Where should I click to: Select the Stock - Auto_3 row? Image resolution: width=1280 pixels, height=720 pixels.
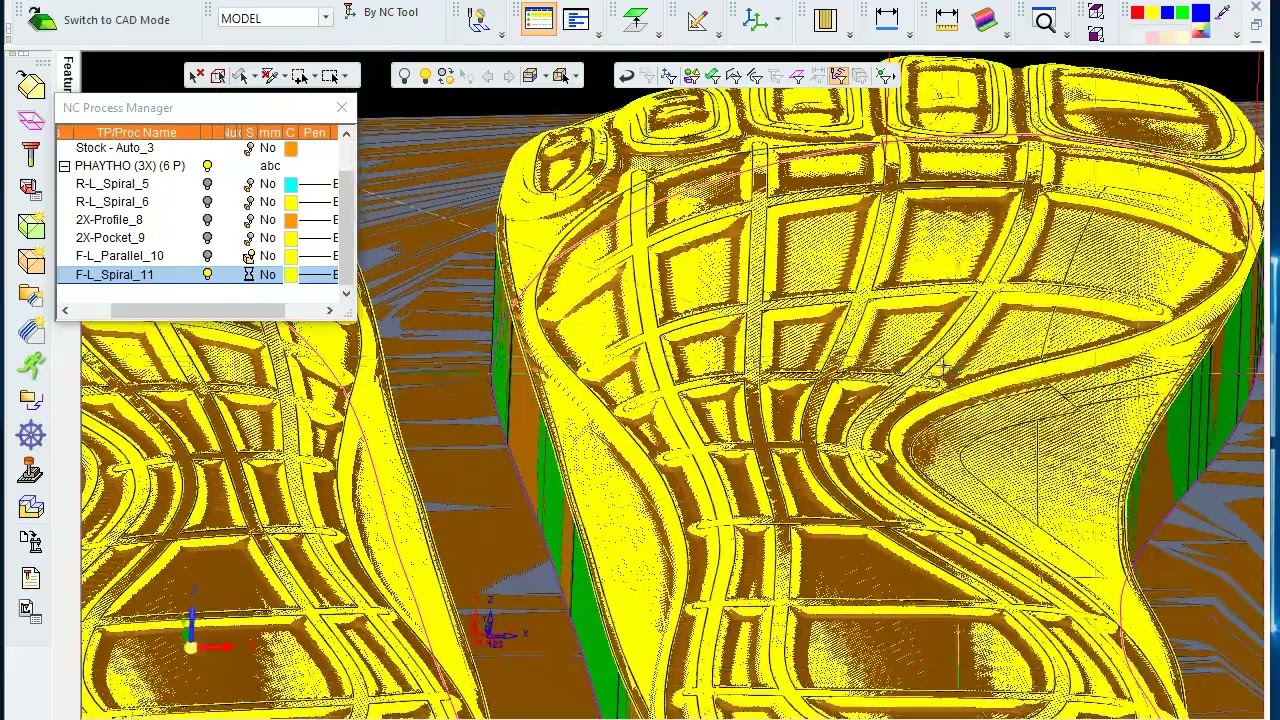(x=114, y=148)
